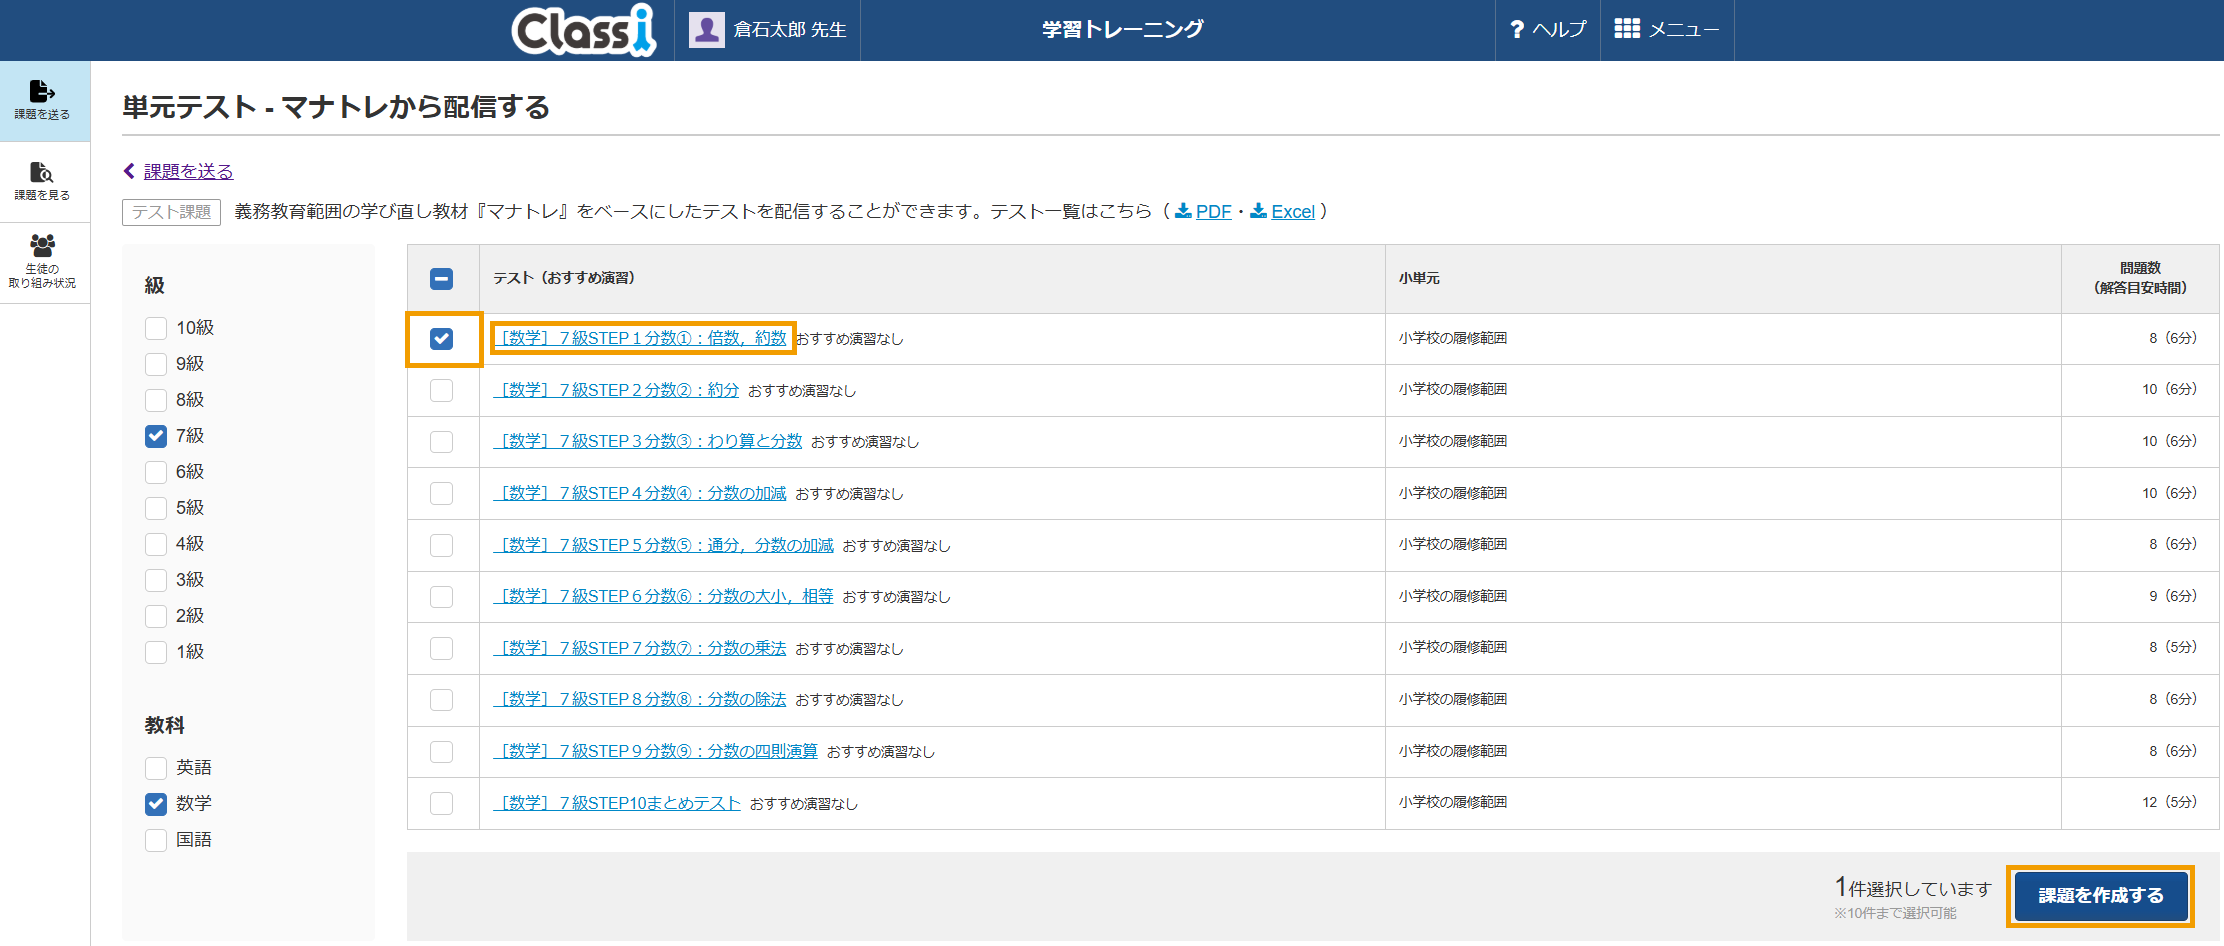The height and width of the screenshot is (946, 2224).
Task: Click the 課題を作成する button
Action: click(x=2101, y=896)
